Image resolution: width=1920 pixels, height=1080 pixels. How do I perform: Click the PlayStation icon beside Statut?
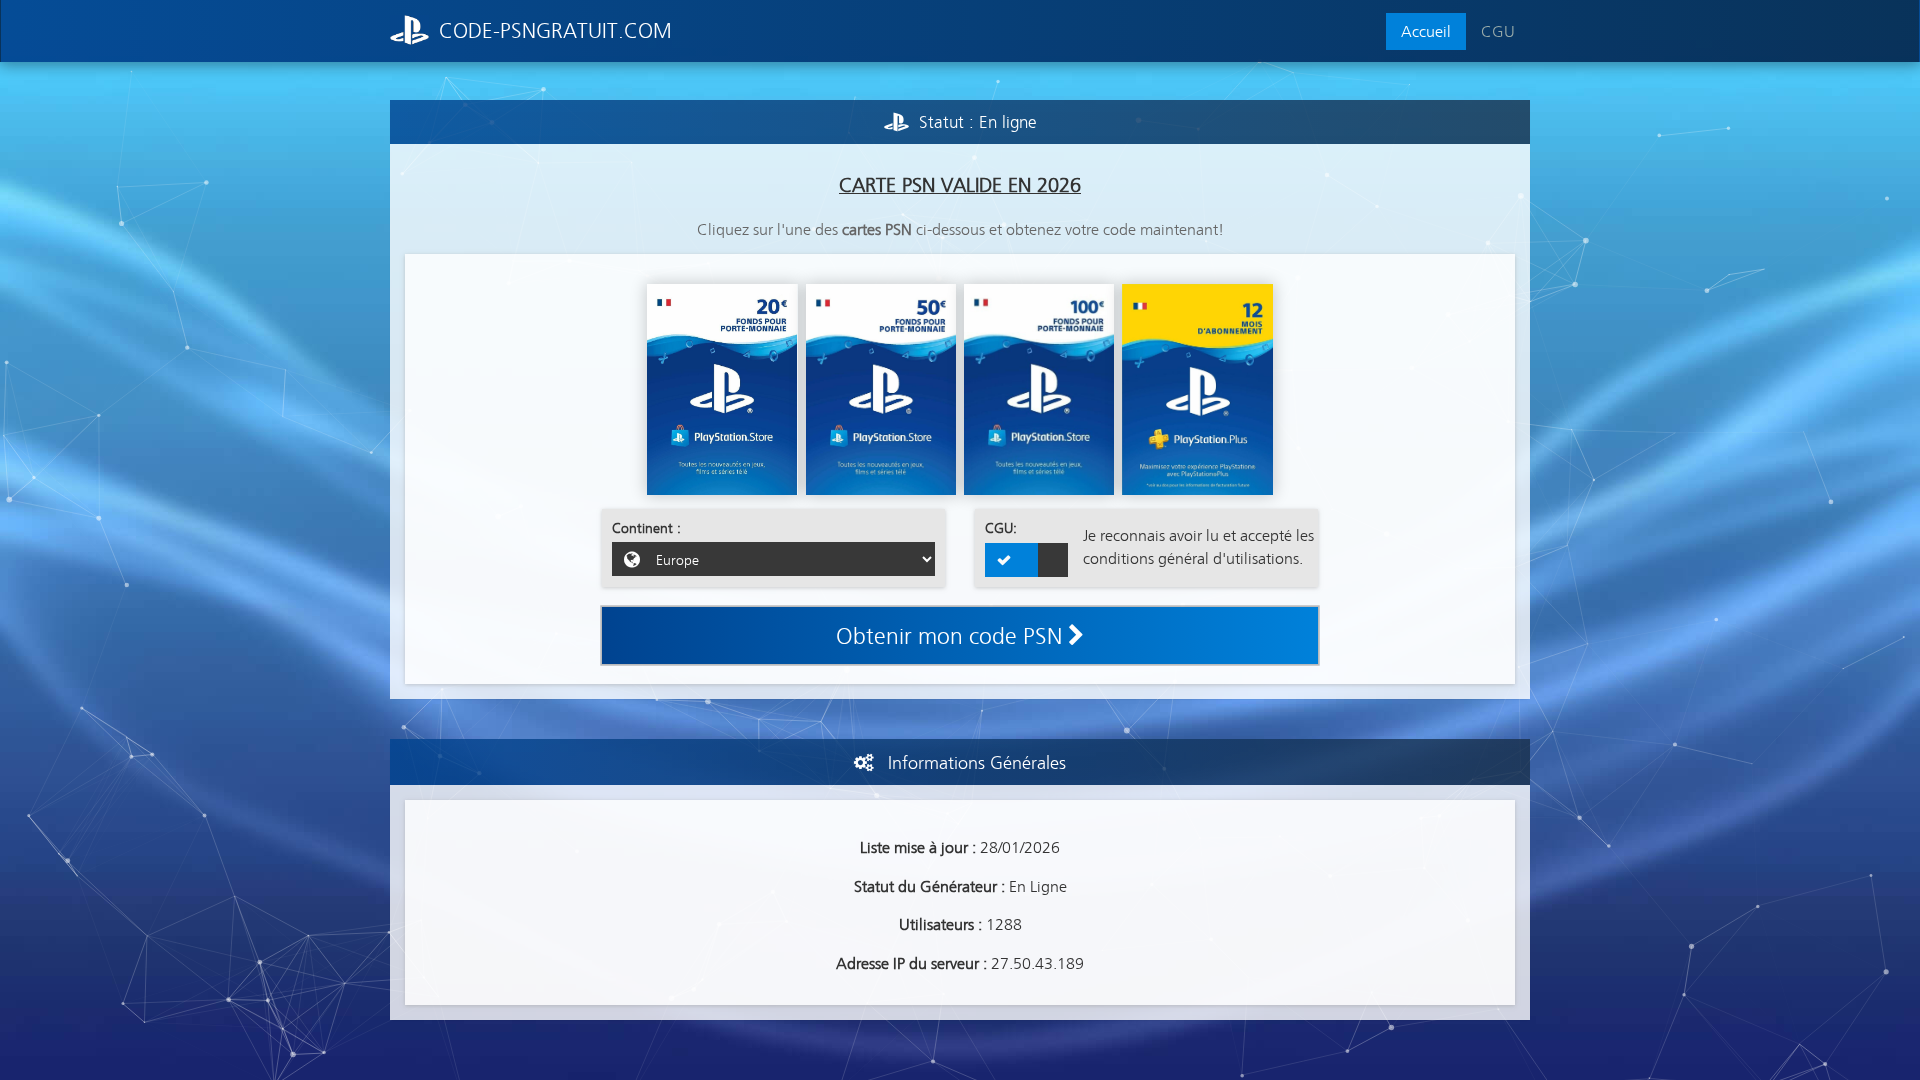pyautogui.click(x=896, y=122)
